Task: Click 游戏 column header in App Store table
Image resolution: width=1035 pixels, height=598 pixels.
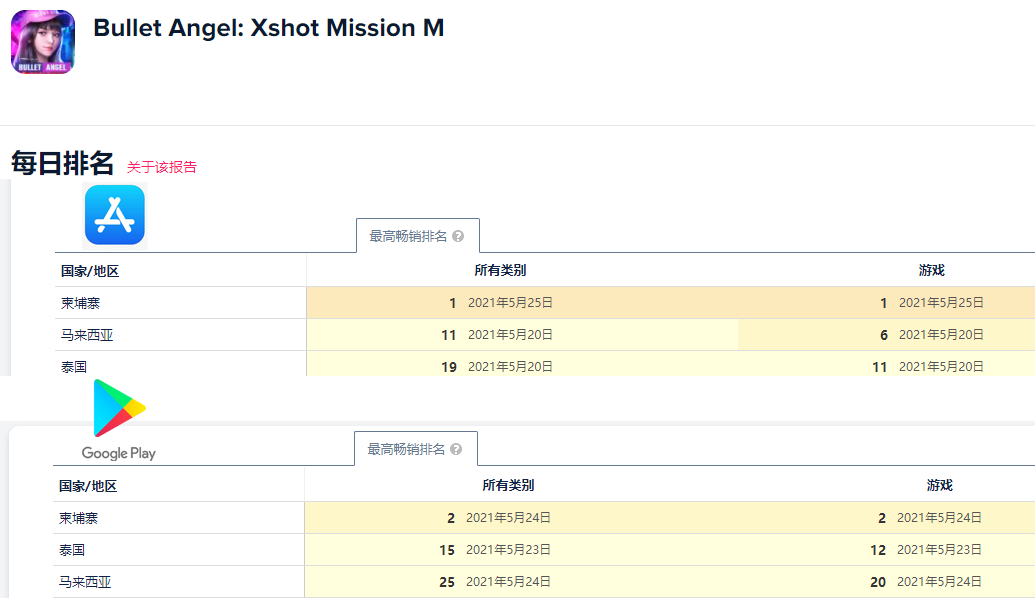Action: pos(932,271)
